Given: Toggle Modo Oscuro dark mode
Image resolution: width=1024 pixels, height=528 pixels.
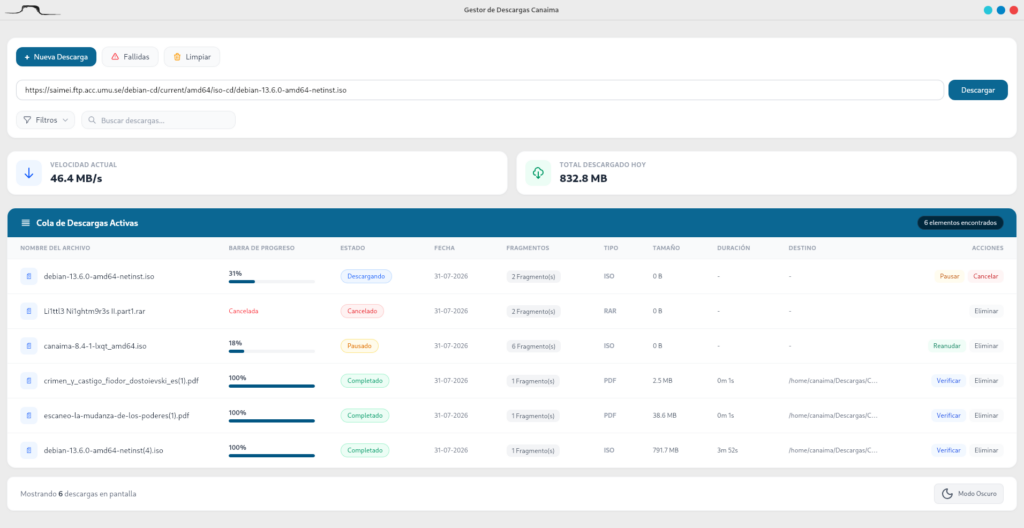Looking at the screenshot, I should (968, 493).
